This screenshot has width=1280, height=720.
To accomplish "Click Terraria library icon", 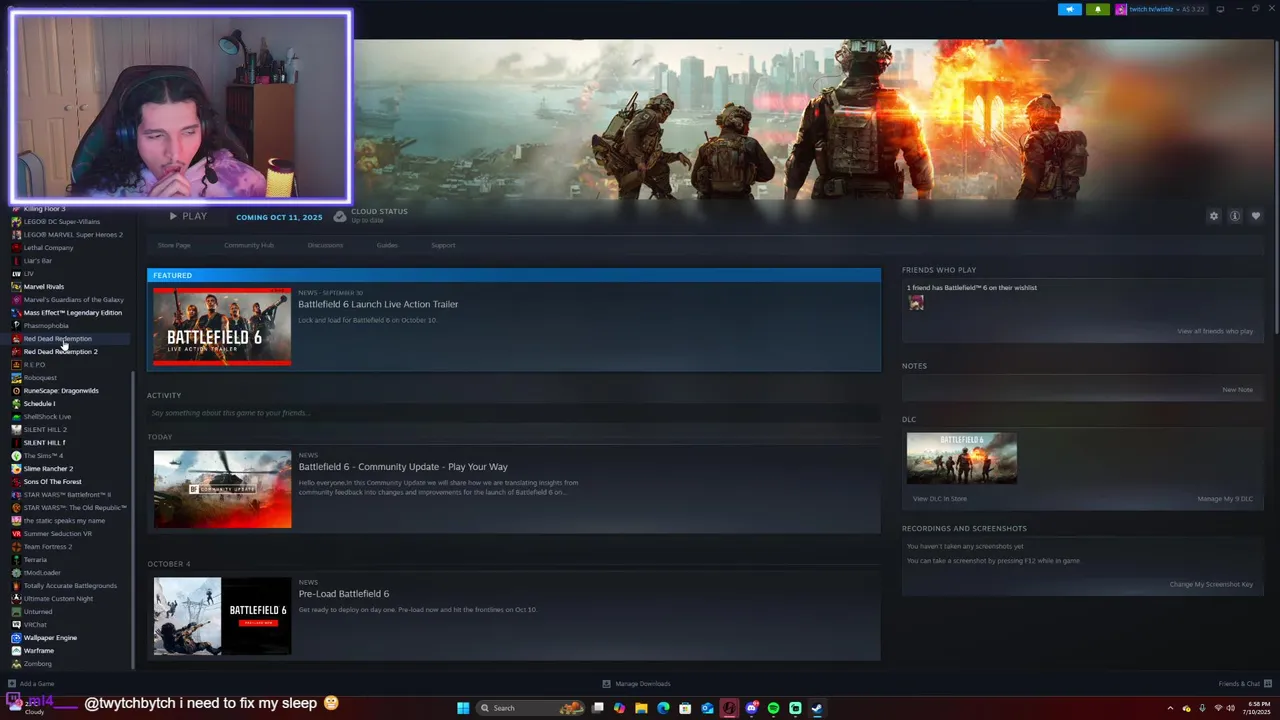I will coord(16,560).
